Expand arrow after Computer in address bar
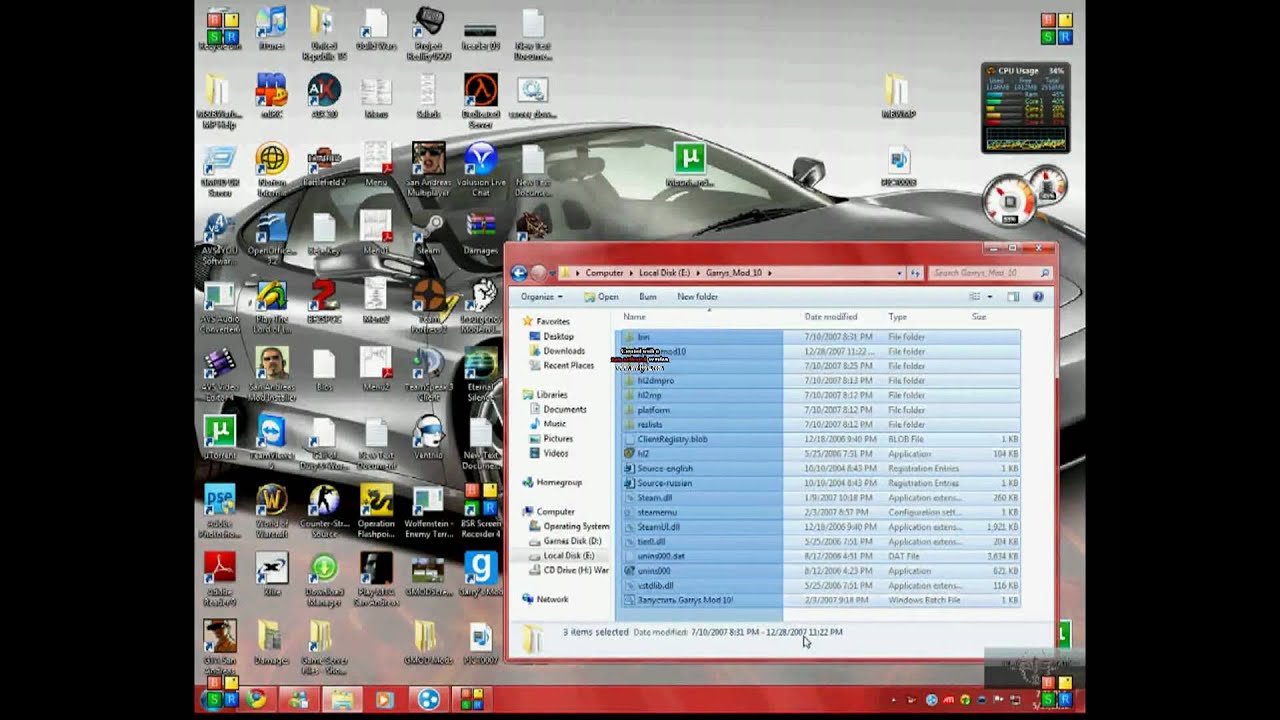Image resolution: width=1280 pixels, height=720 pixels. 630,273
